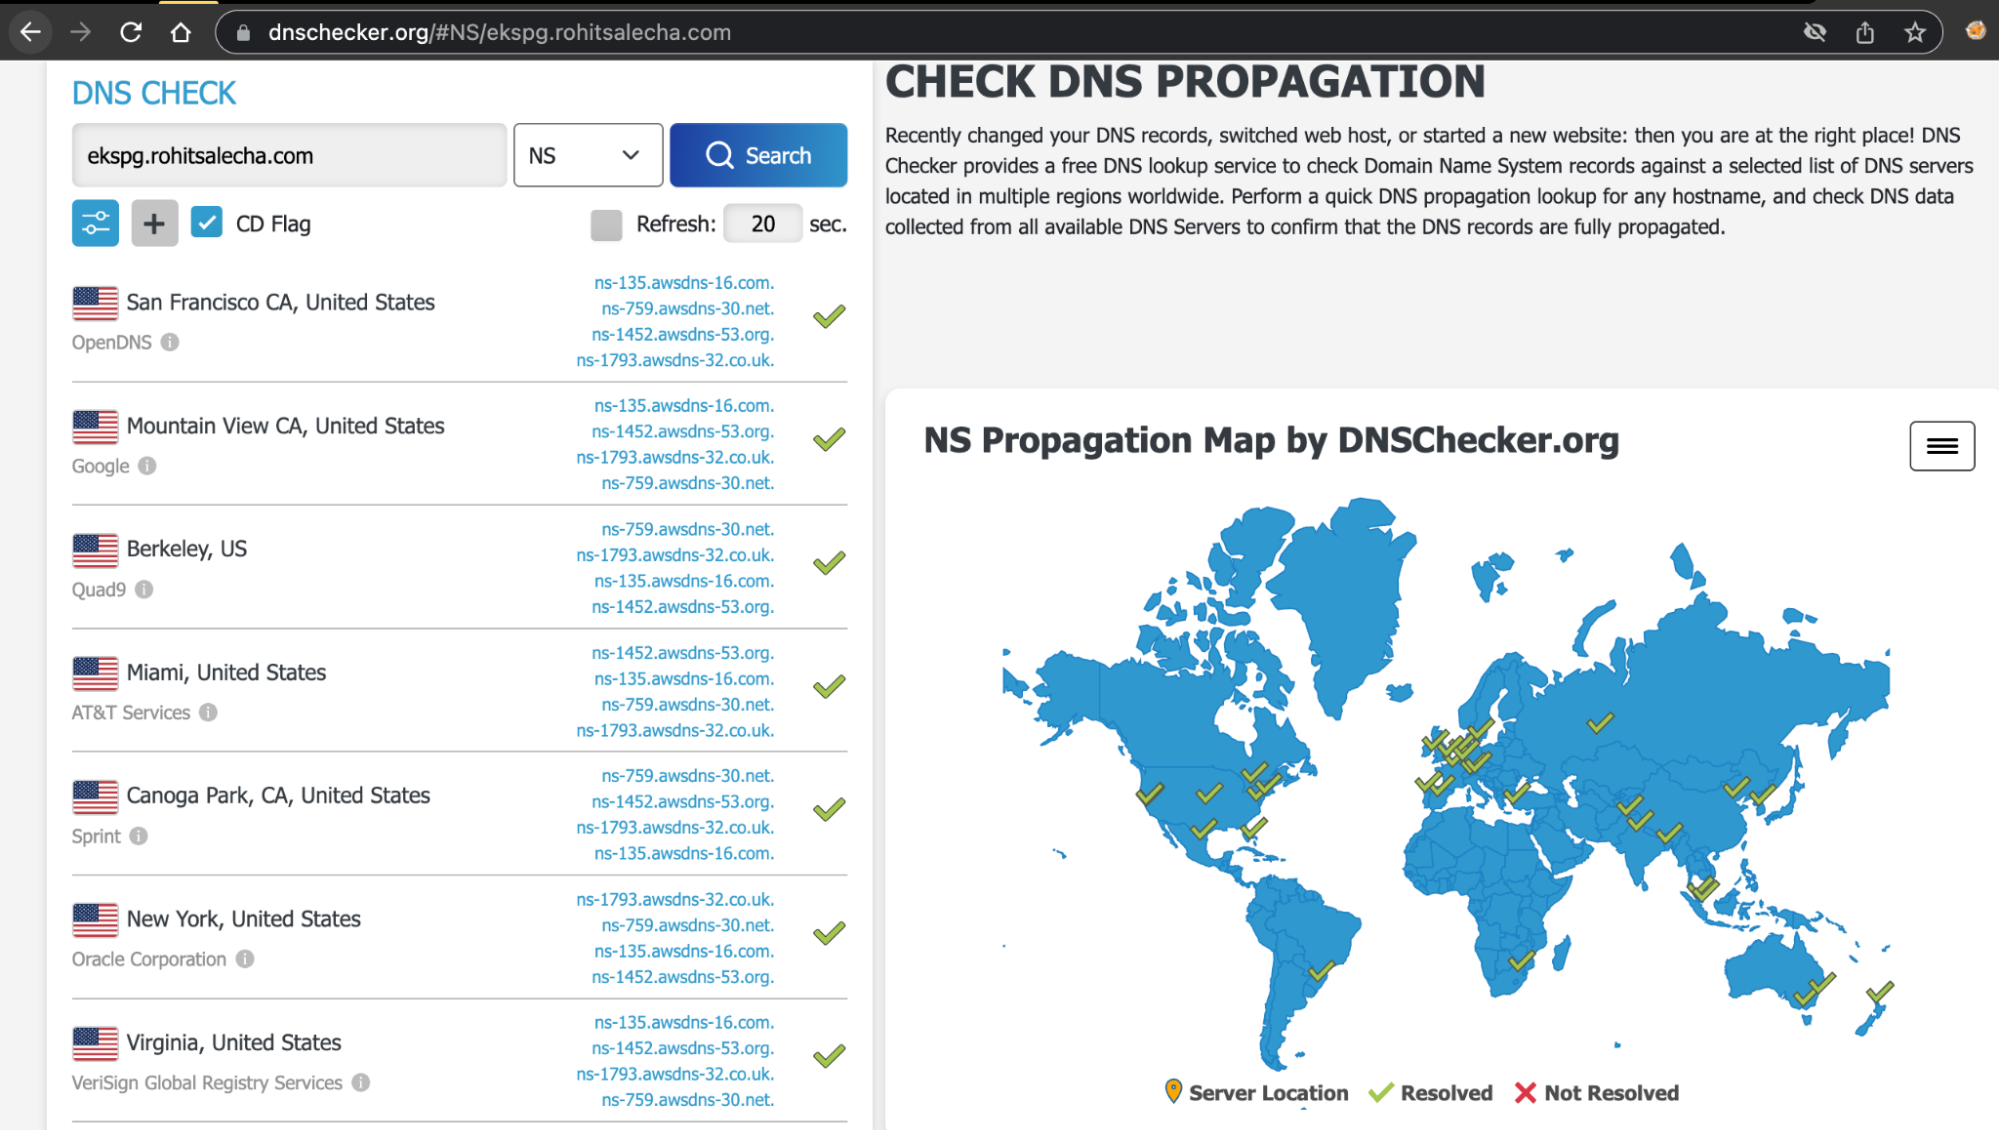Click checkmark marker on South Africa in map
Screen dimensions: 1999x1131
click(1522, 961)
